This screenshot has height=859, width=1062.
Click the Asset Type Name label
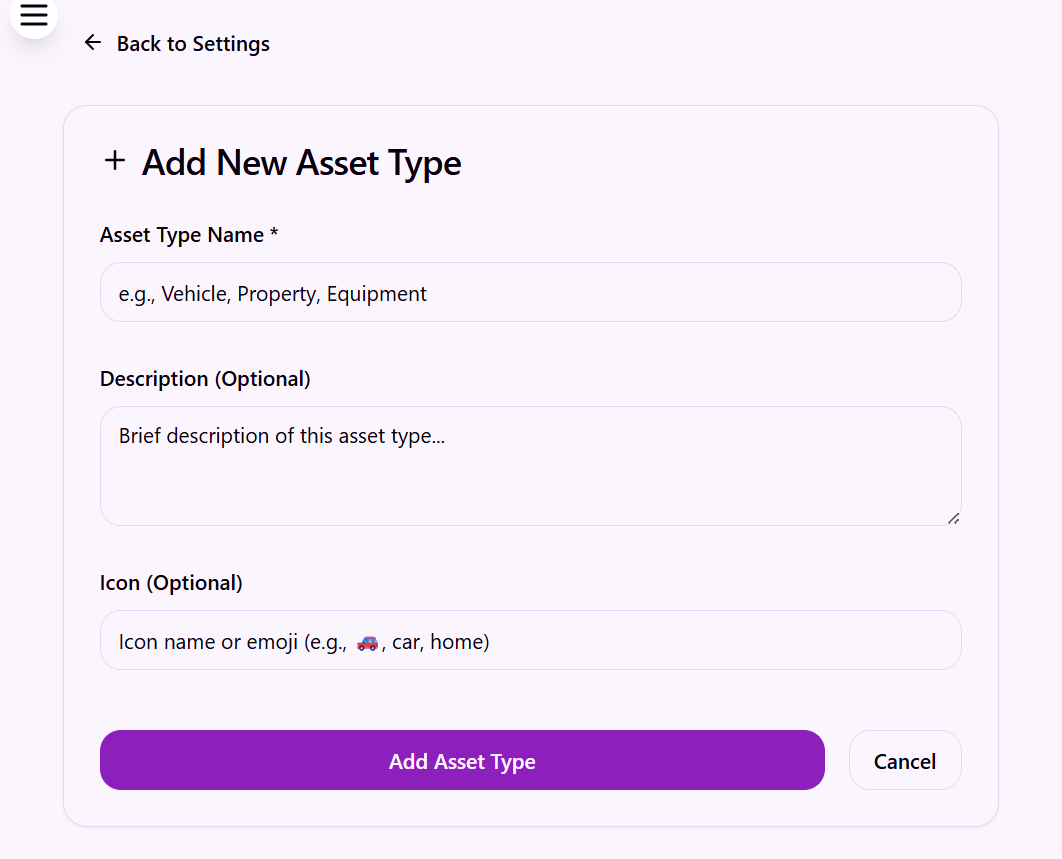pyautogui.click(x=182, y=234)
